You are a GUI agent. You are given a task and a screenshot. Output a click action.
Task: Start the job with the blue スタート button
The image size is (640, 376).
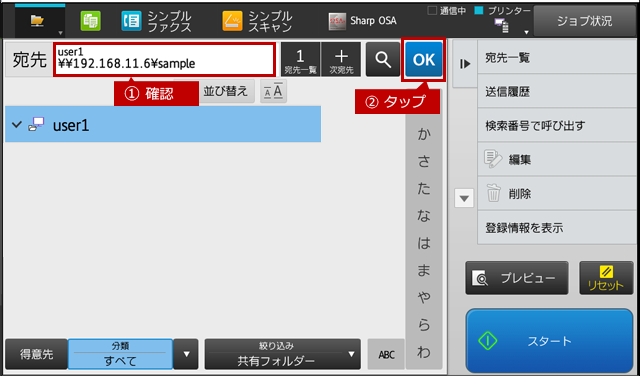coord(549,340)
